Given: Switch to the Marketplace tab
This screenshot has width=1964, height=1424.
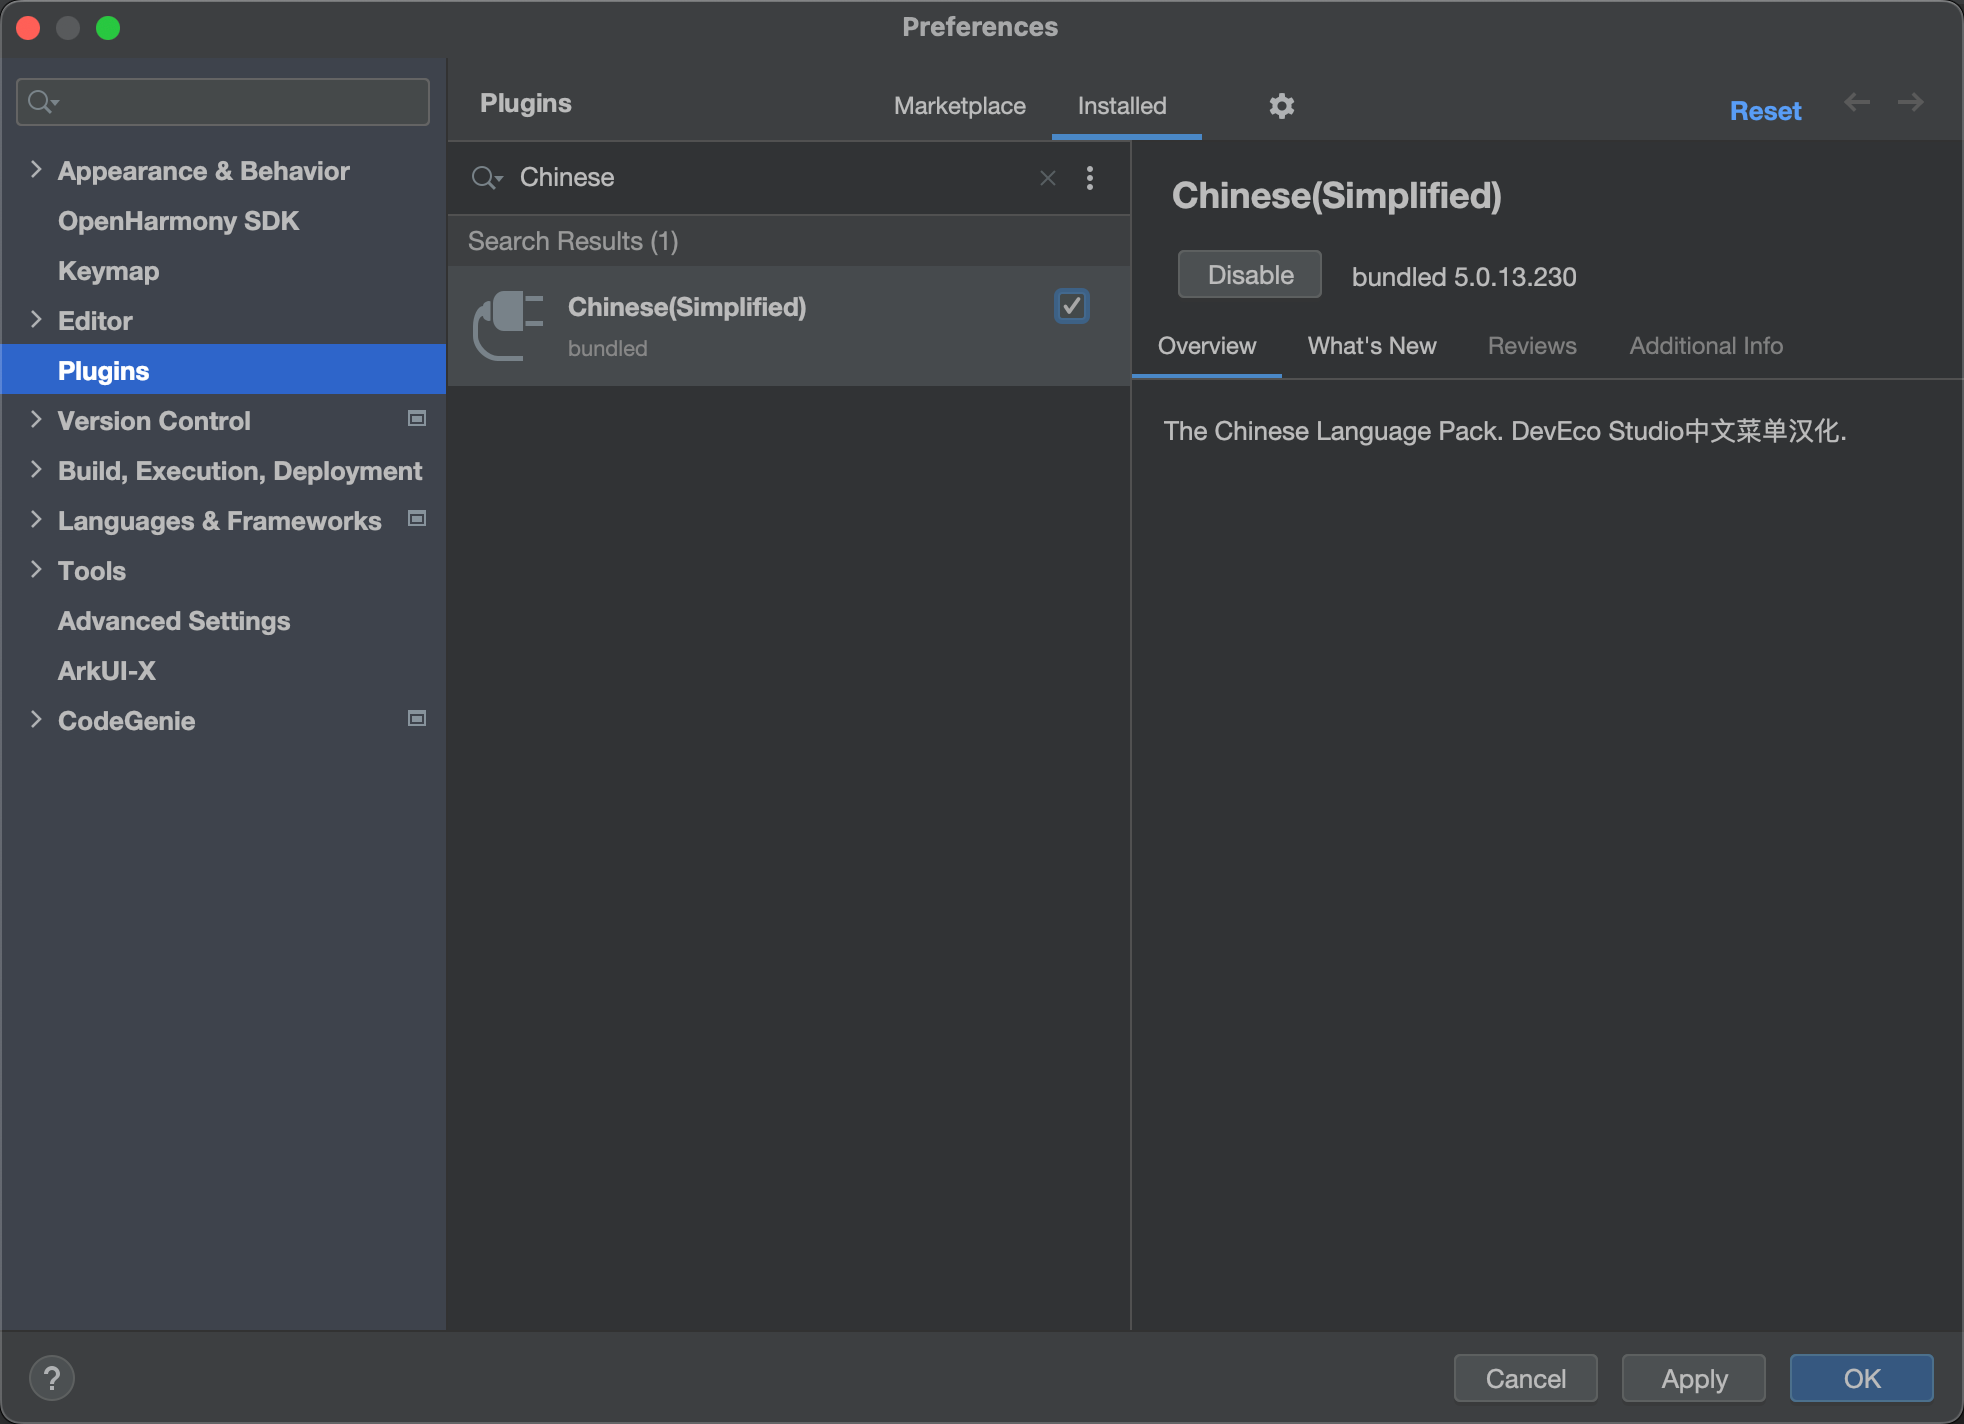Looking at the screenshot, I should click(959, 106).
